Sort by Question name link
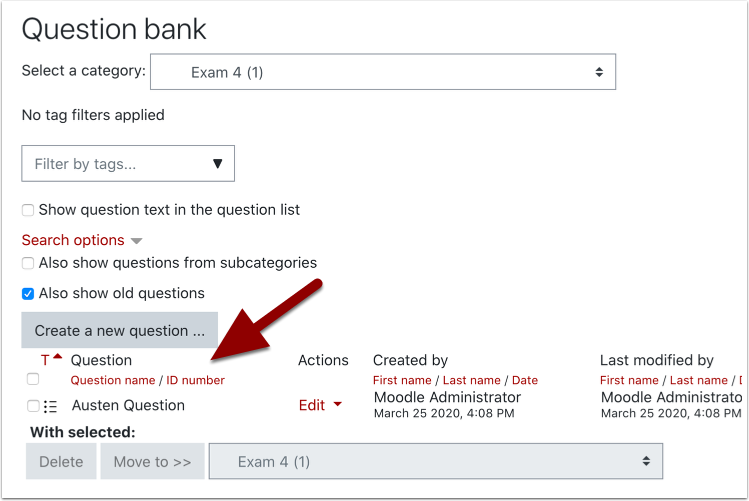Image resolution: width=749 pixels, height=501 pixels. pyautogui.click(x=113, y=380)
